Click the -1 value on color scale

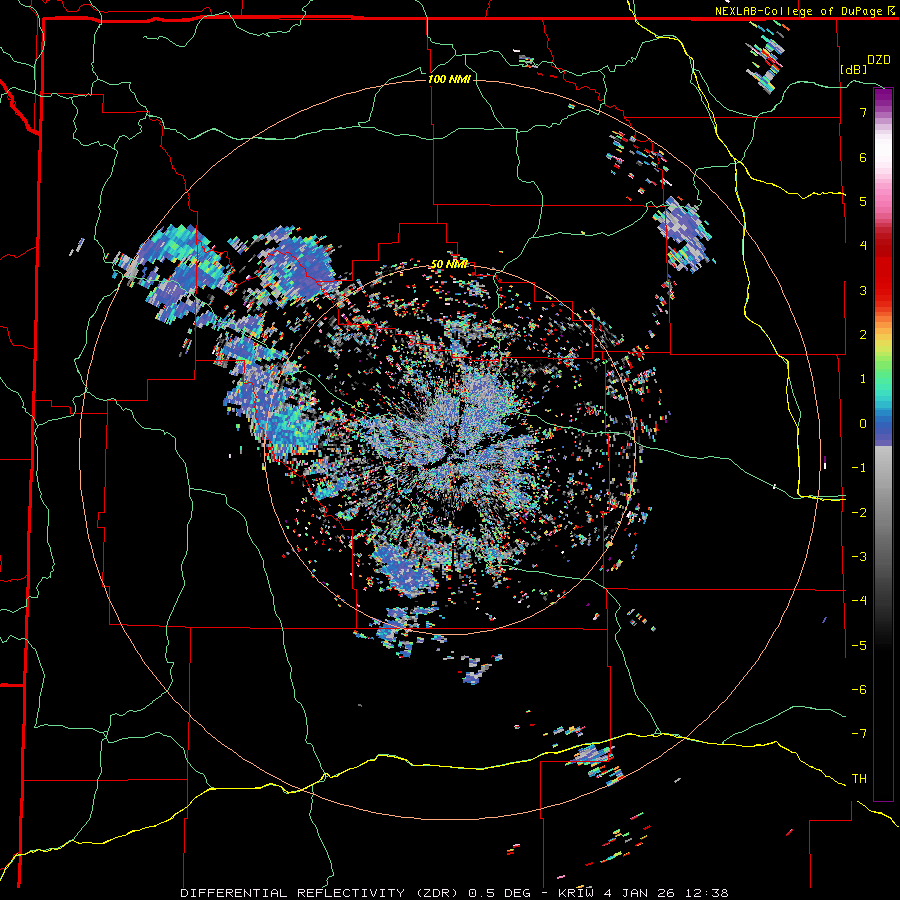(x=859, y=468)
